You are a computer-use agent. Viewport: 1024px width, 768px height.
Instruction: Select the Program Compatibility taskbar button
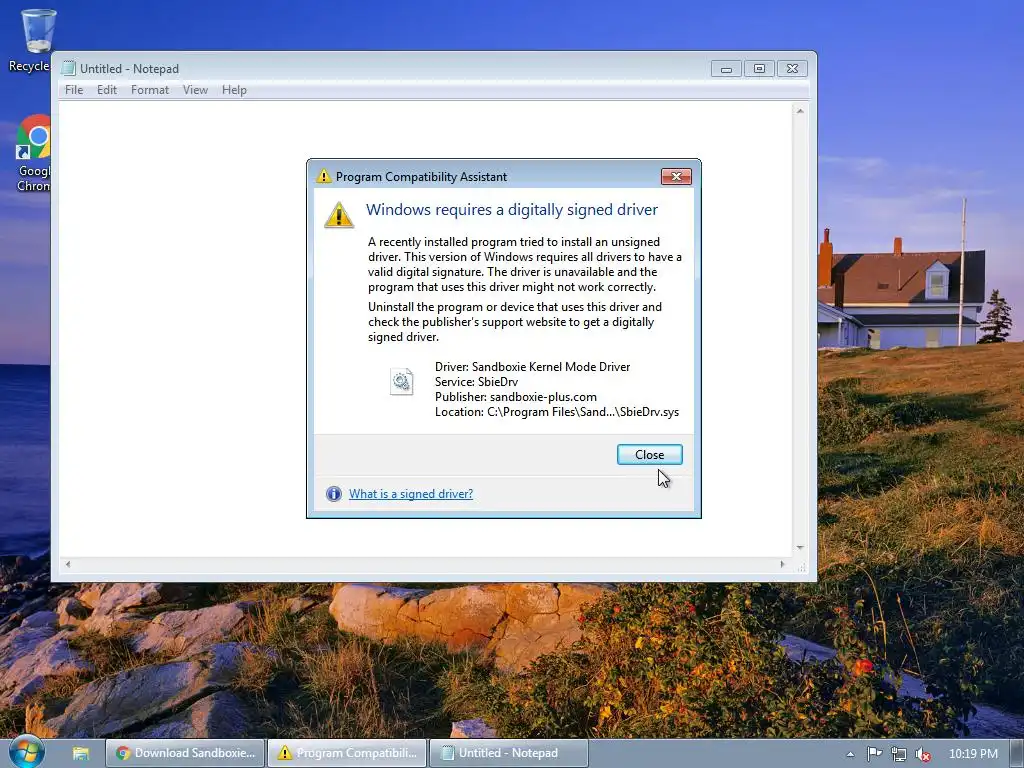347,753
